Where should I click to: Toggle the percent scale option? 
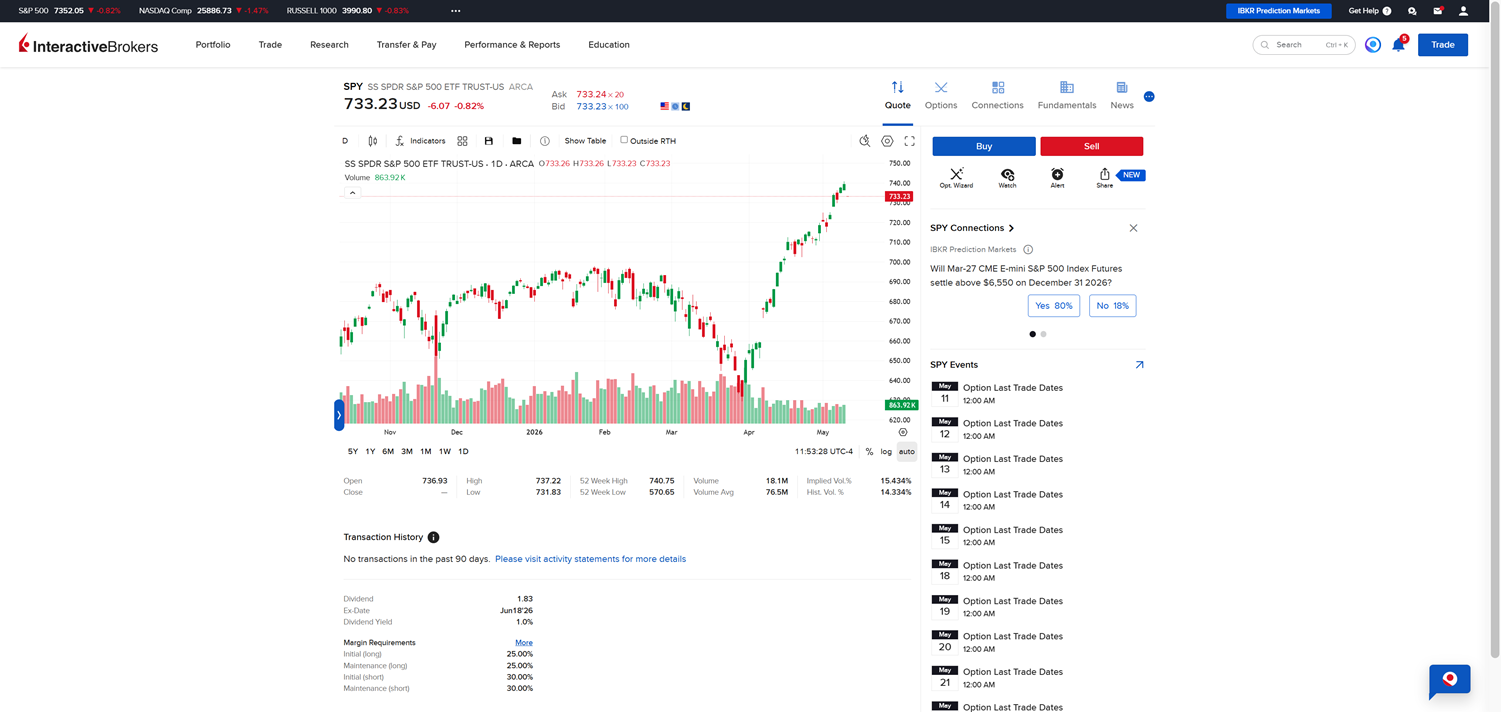pyautogui.click(x=869, y=452)
